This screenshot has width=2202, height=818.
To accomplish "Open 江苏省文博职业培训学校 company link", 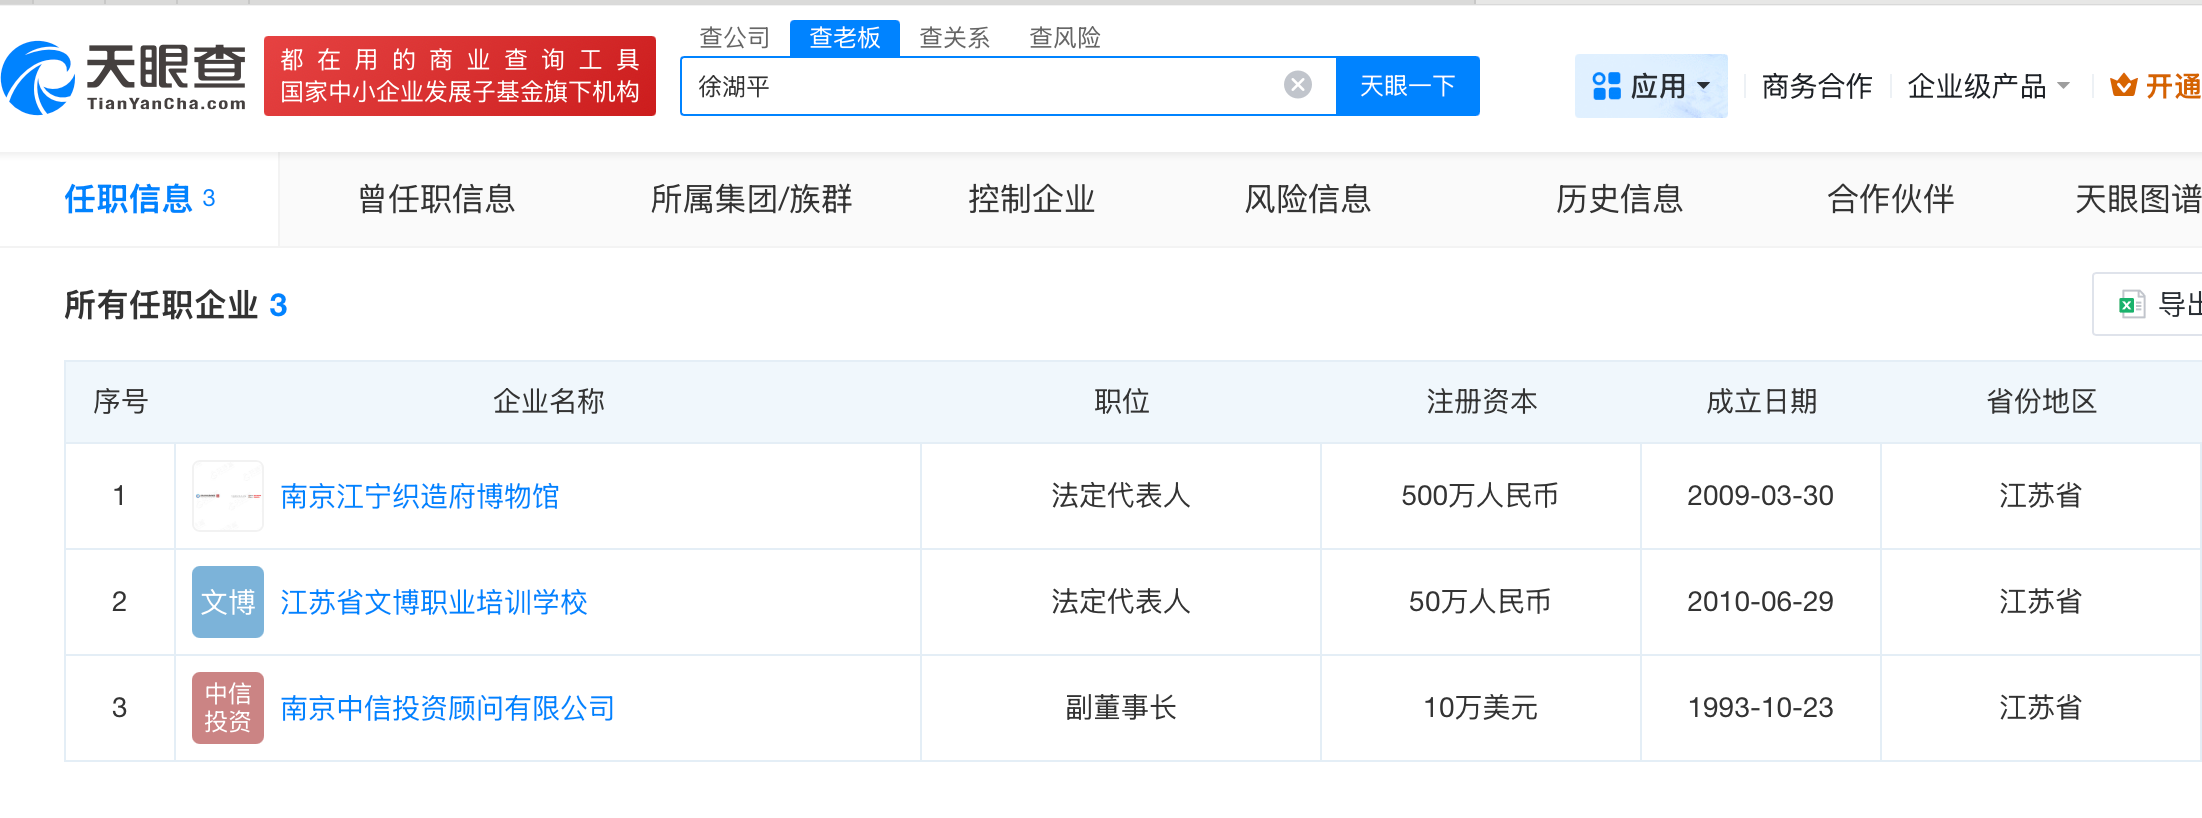I will tap(434, 602).
